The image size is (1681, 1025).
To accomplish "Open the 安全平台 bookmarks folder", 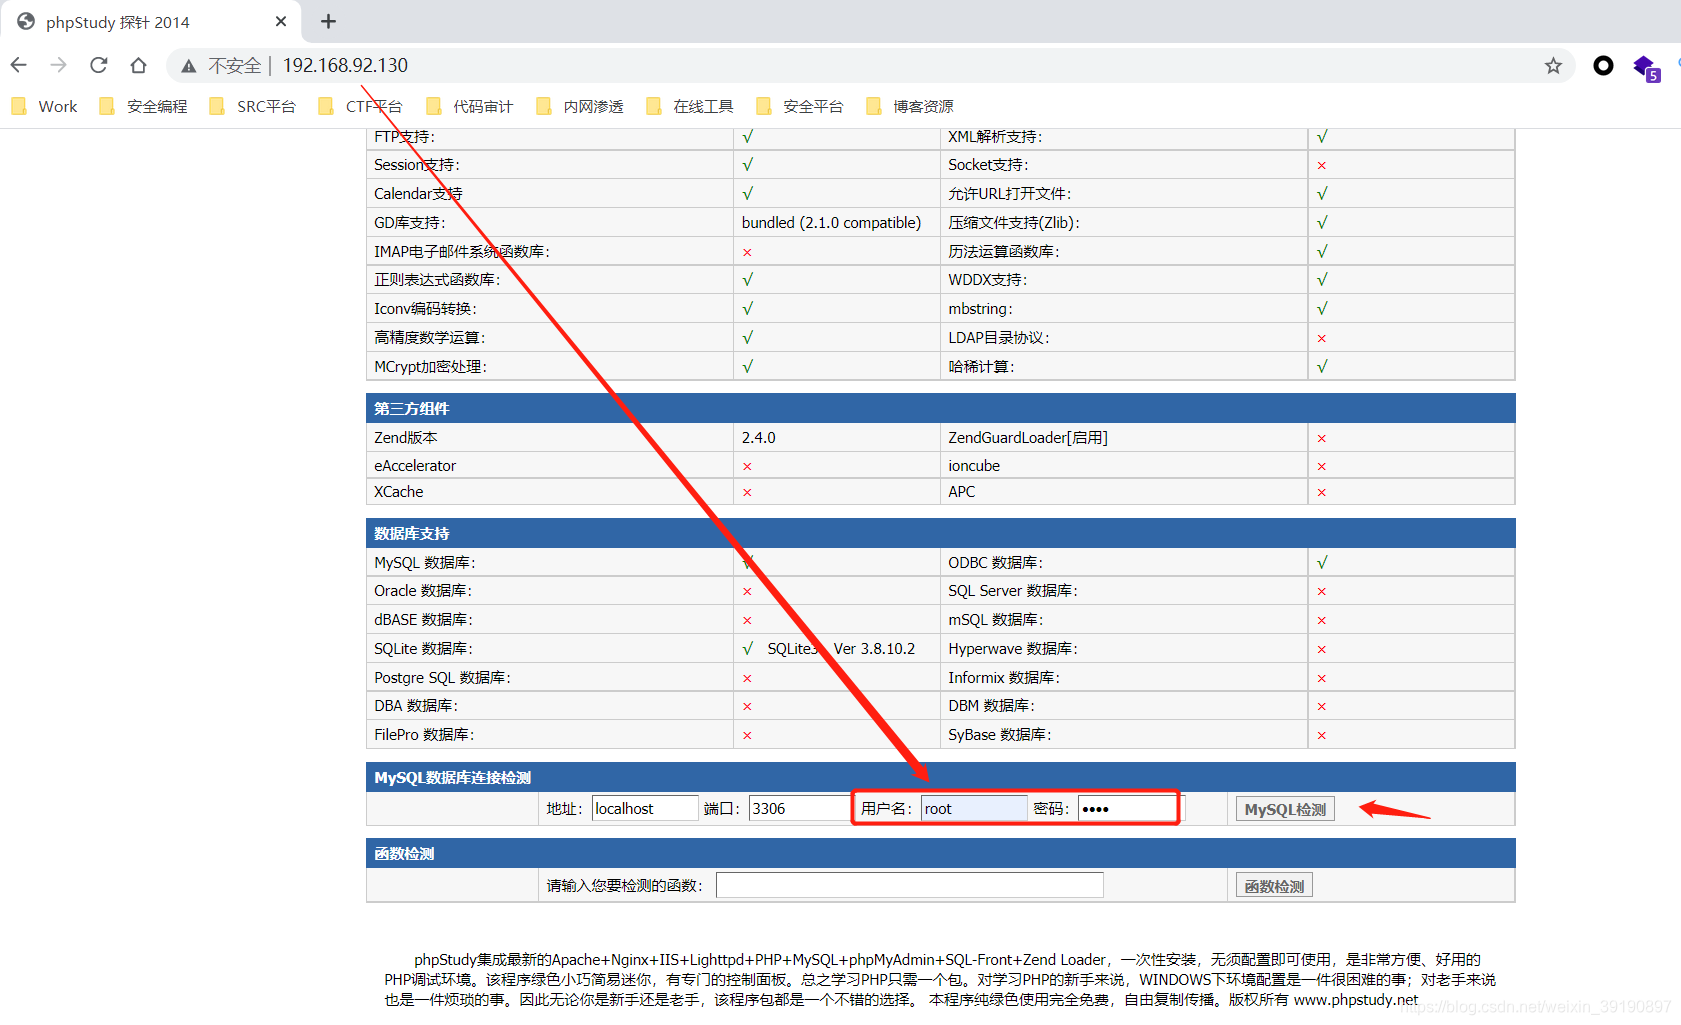I will click(x=800, y=106).
